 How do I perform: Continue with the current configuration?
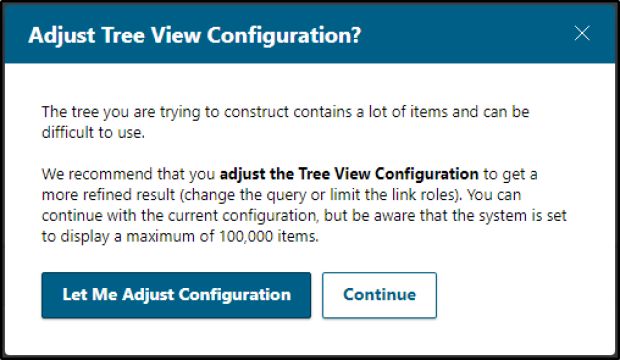click(379, 295)
